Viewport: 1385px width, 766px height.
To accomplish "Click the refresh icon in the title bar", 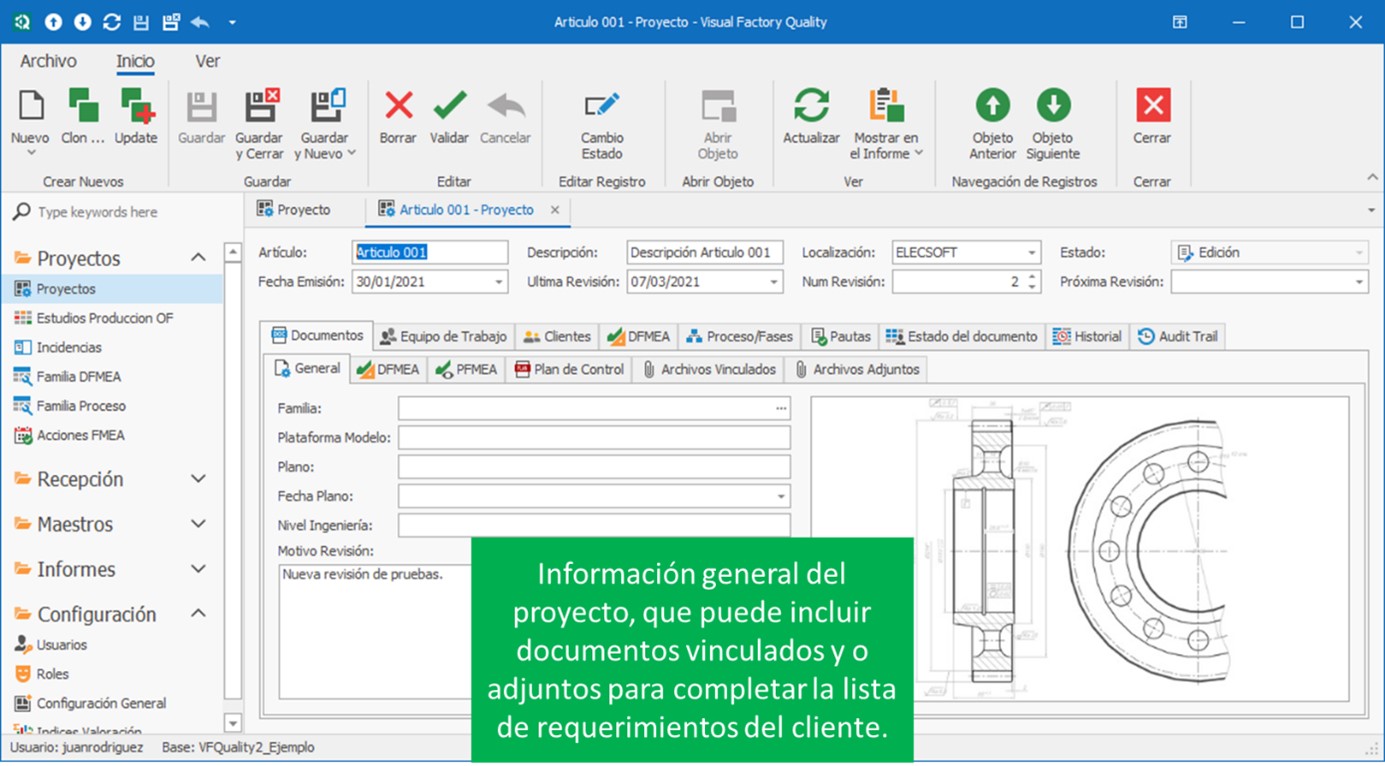I will (x=112, y=22).
